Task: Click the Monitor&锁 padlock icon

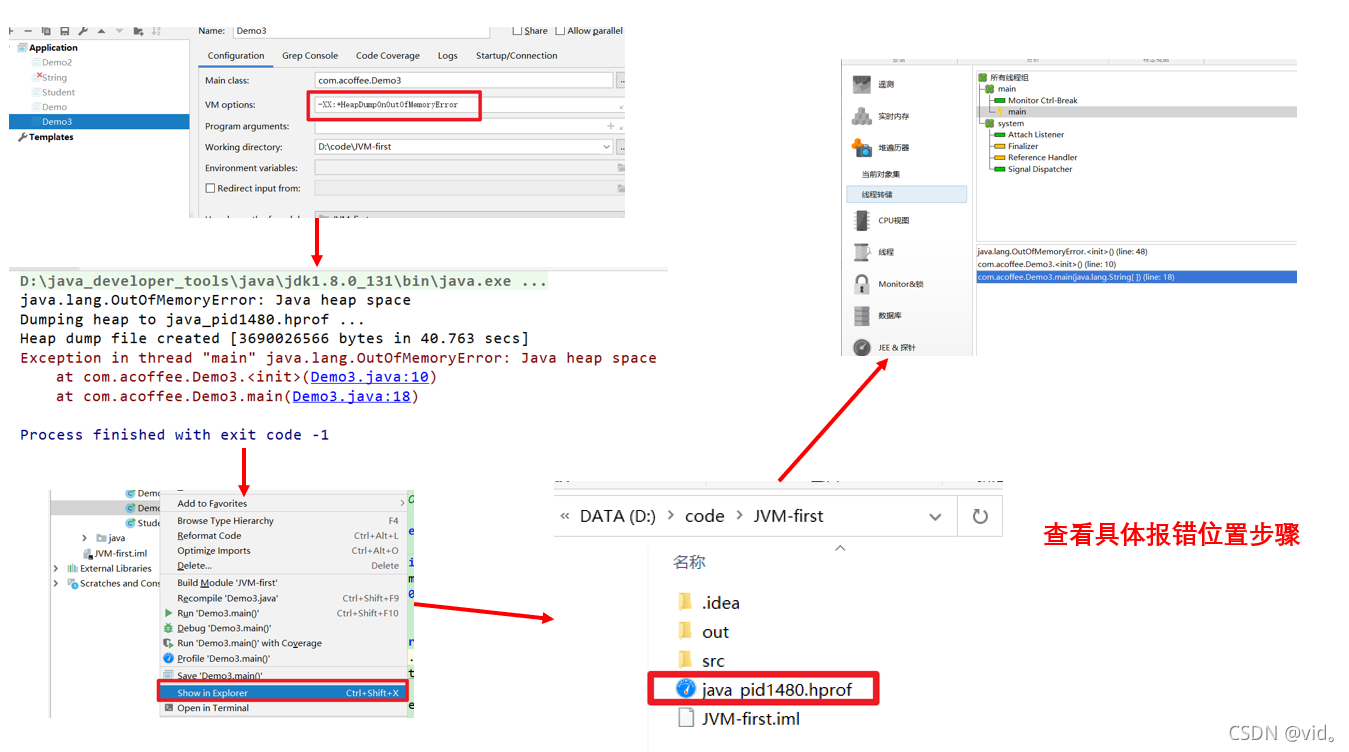Action: click(862, 284)
